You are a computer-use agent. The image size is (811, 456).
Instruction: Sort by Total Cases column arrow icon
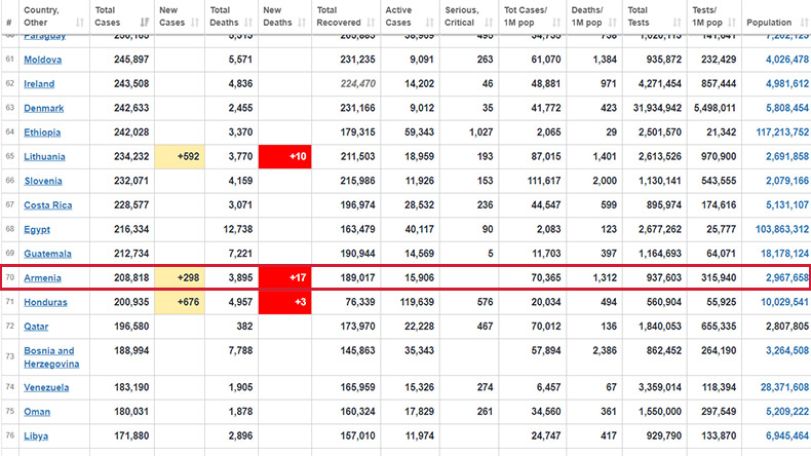tap(145, 22)
